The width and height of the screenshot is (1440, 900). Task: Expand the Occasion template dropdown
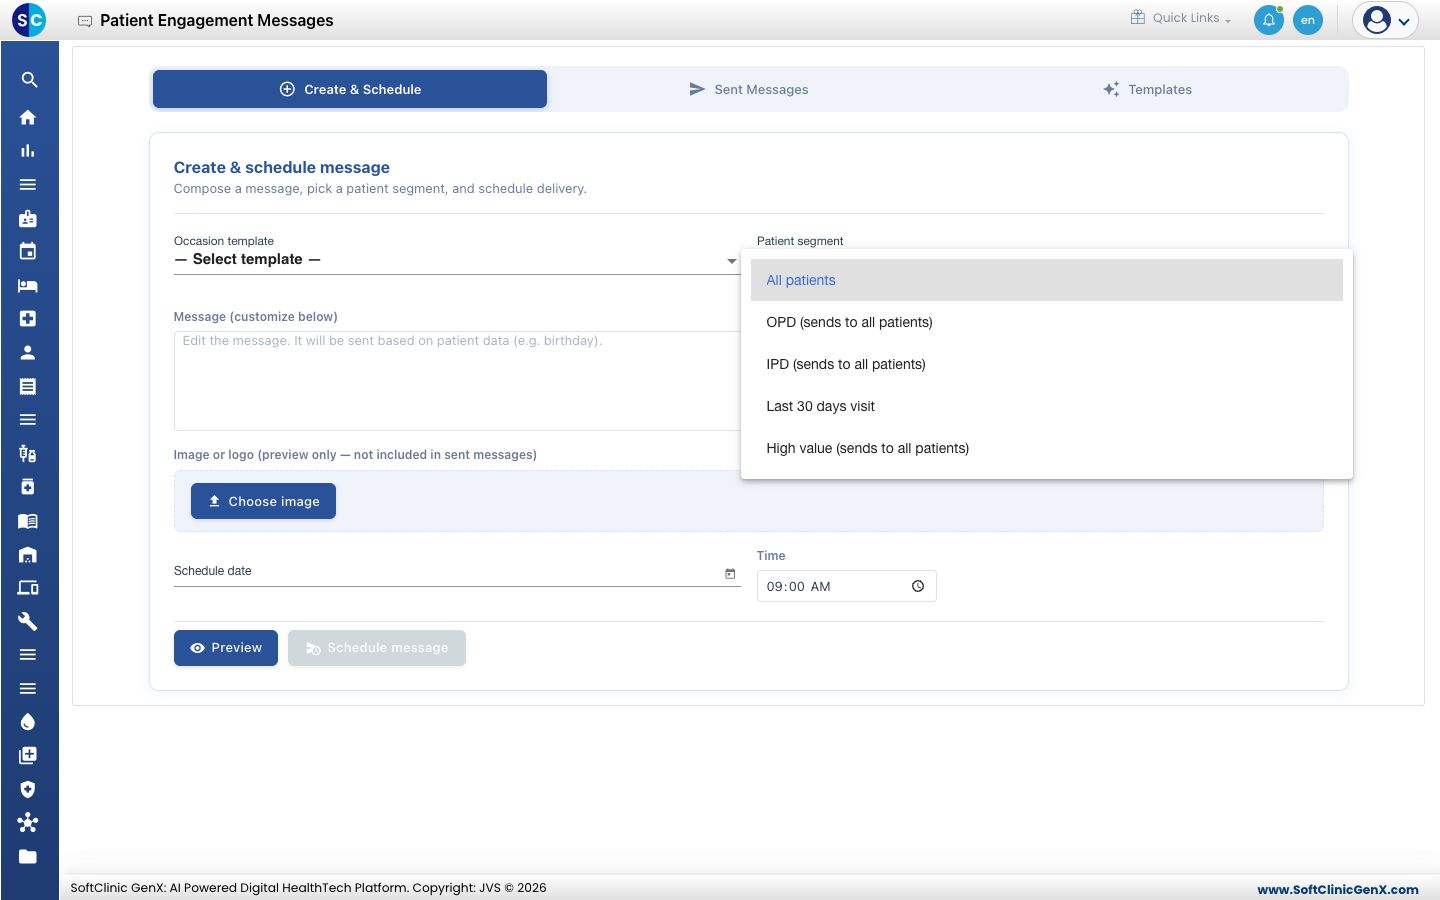pos(457,260)
